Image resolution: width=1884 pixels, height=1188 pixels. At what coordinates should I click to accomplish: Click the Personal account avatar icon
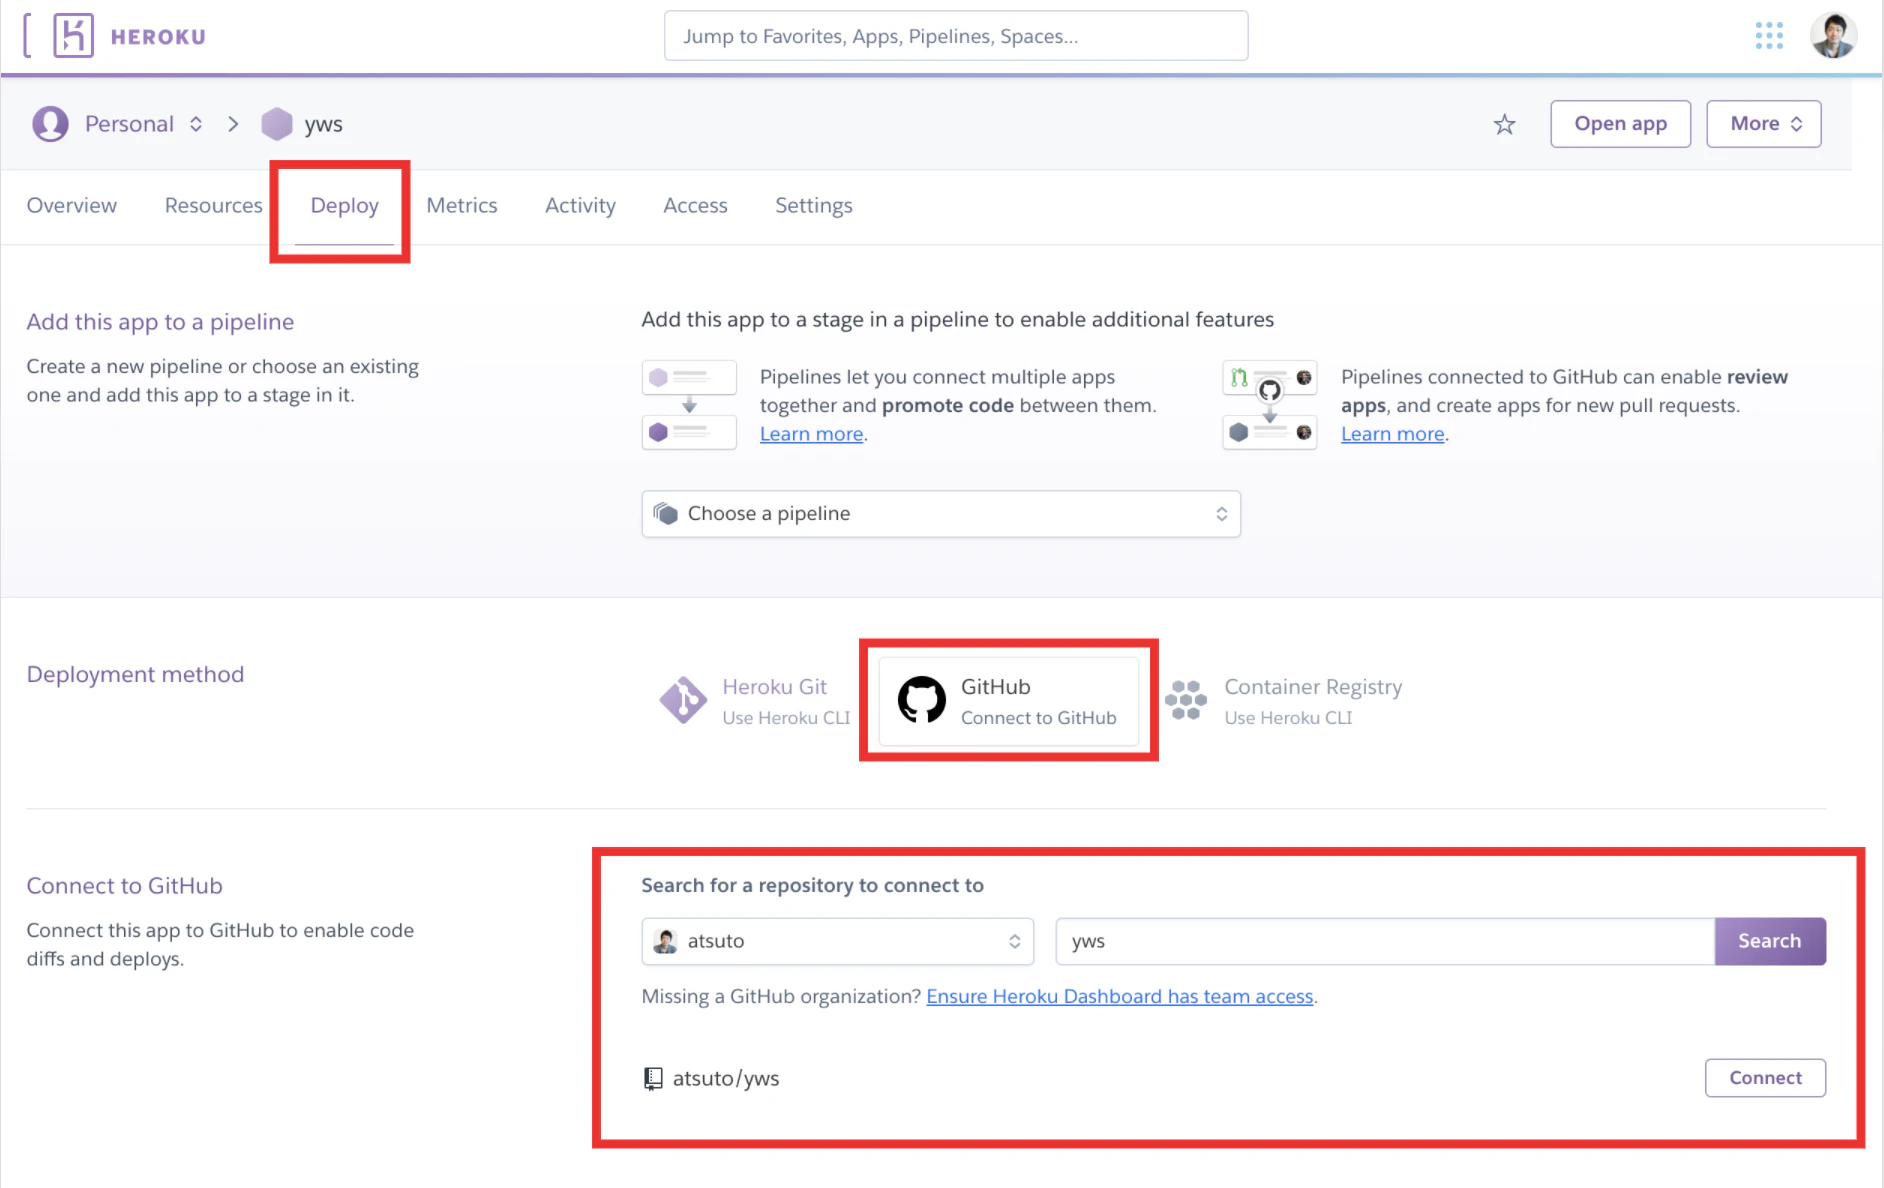50,124
